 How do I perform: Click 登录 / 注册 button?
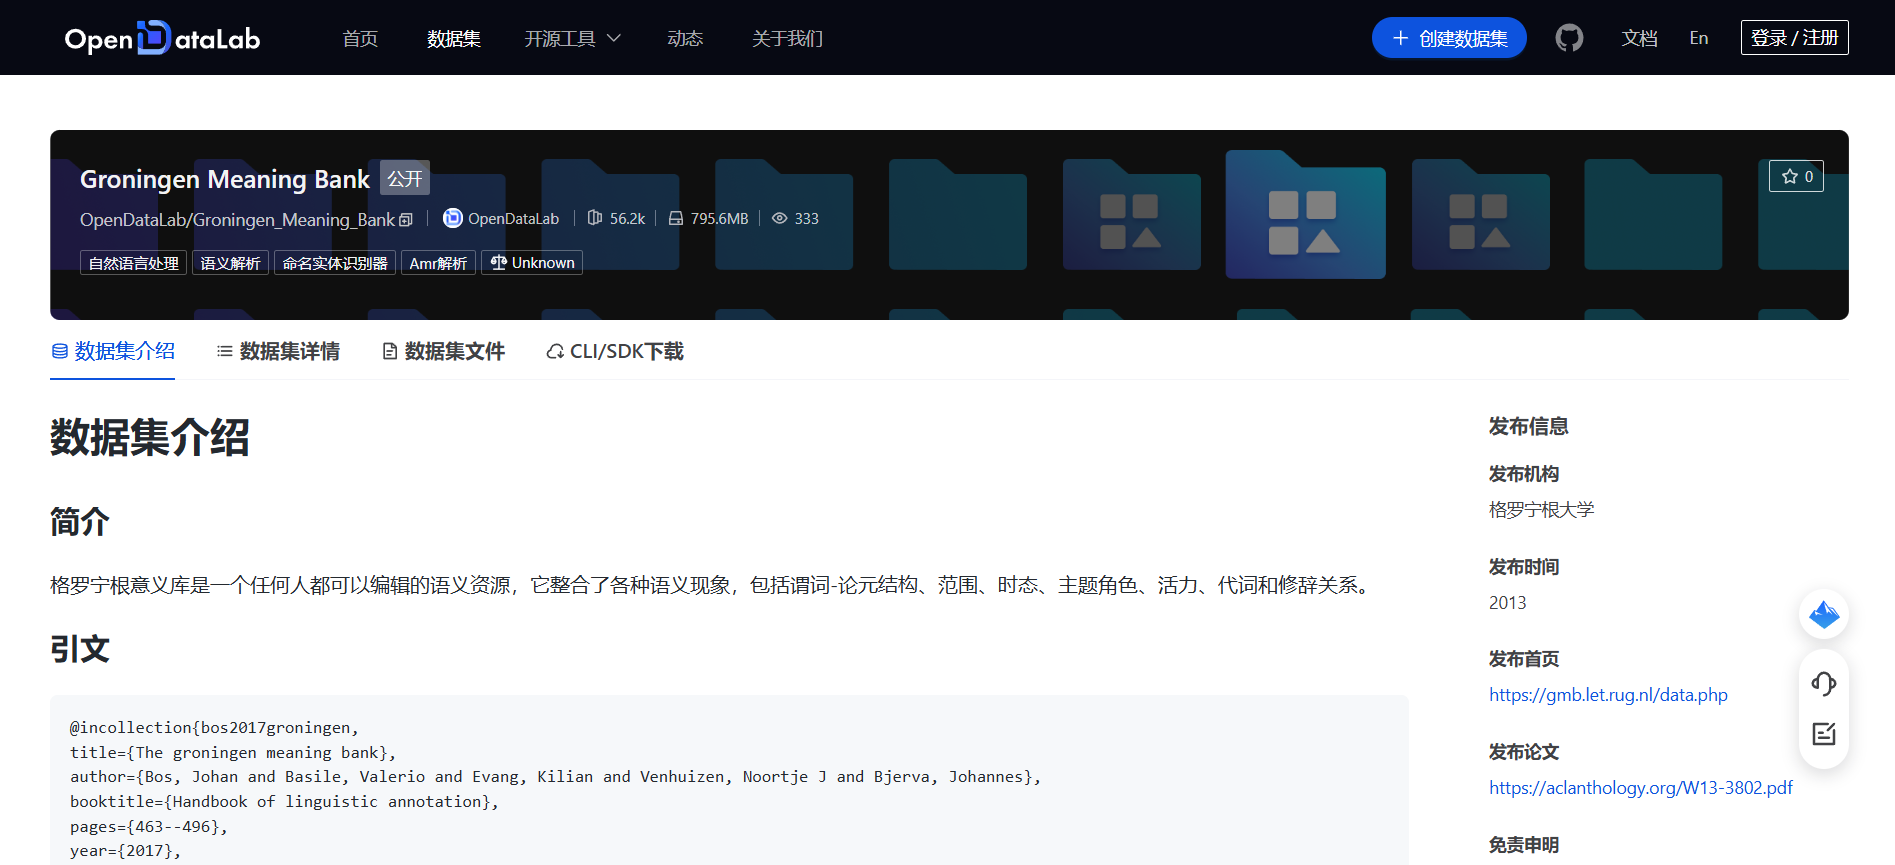(x=1794, y=37)
